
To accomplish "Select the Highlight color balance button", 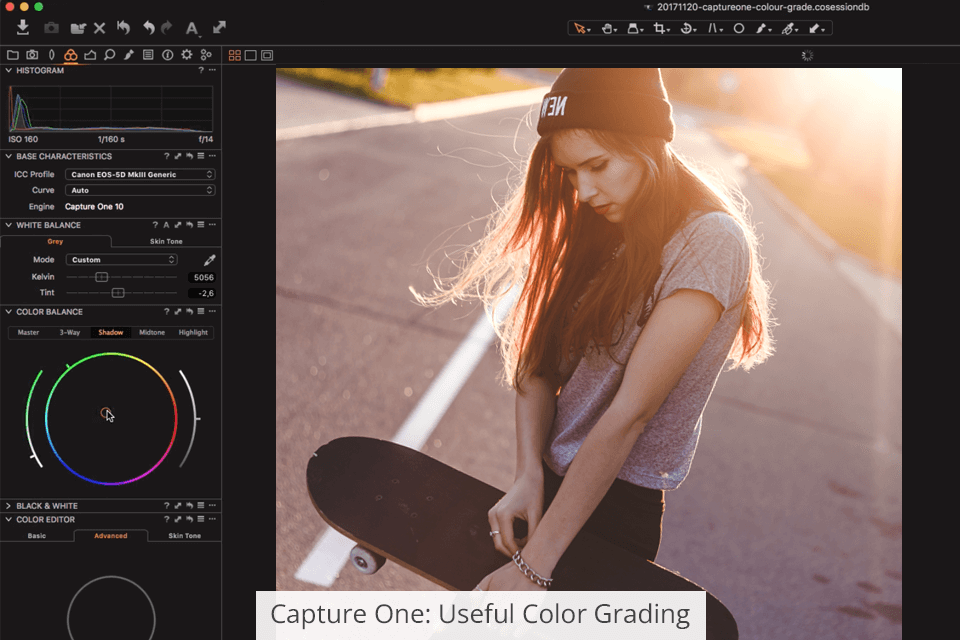I will pyautogui.click(x=193, y=332).
